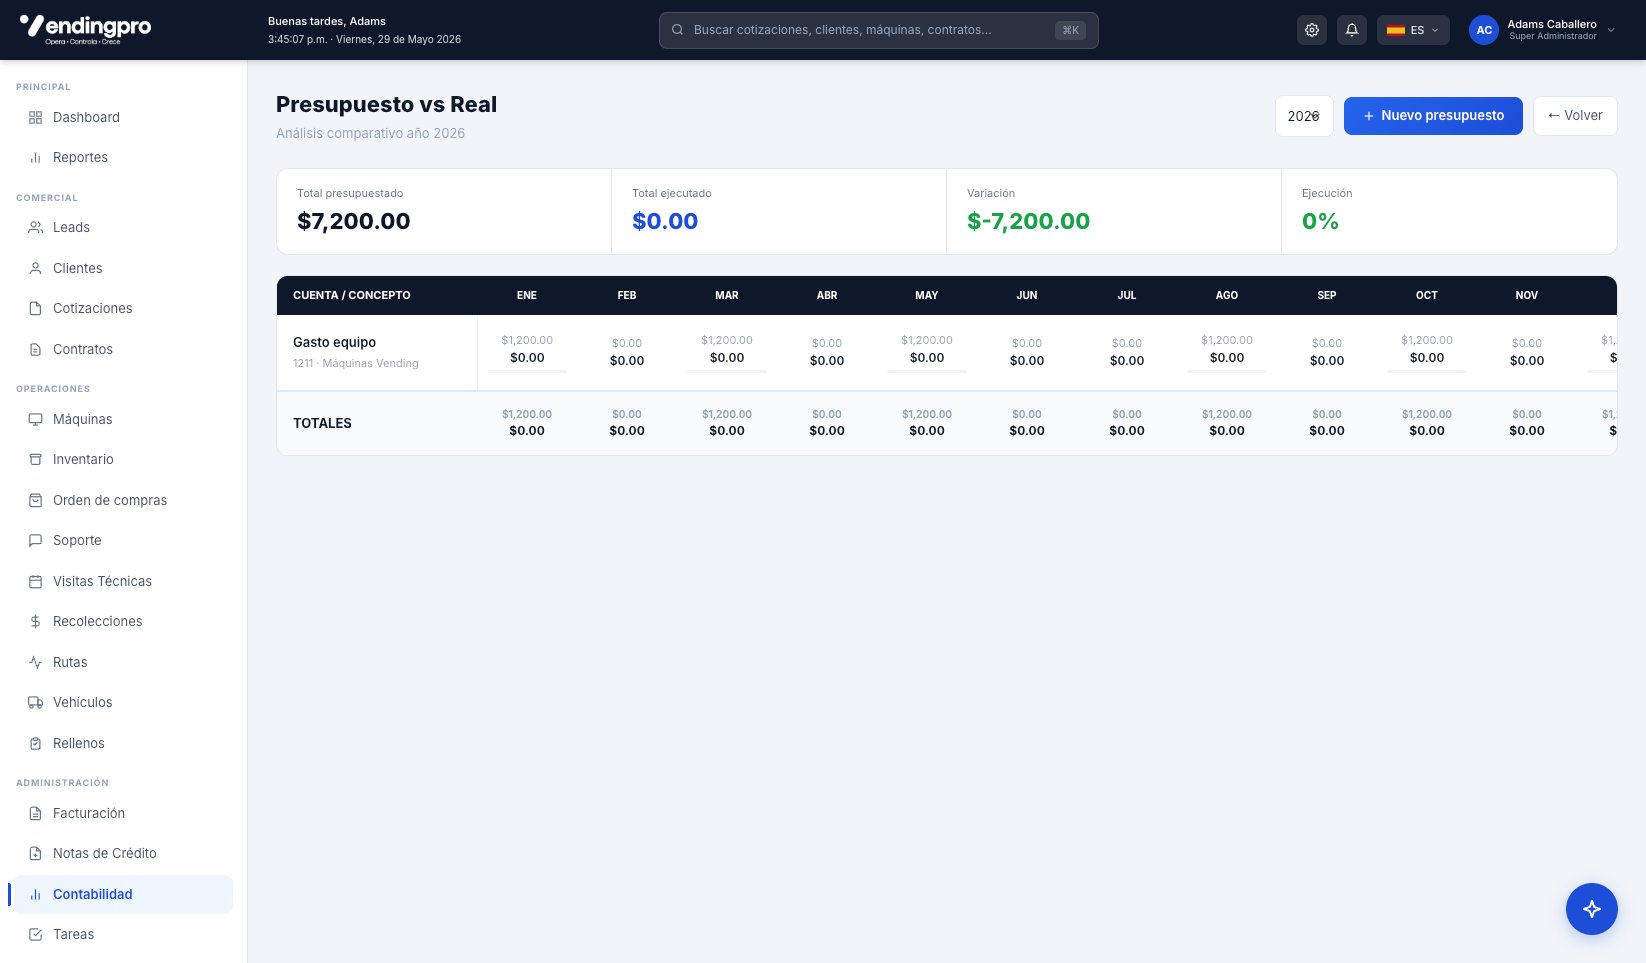
Task: Click the magnifier icon in search bar
Action: pos(677,30)
